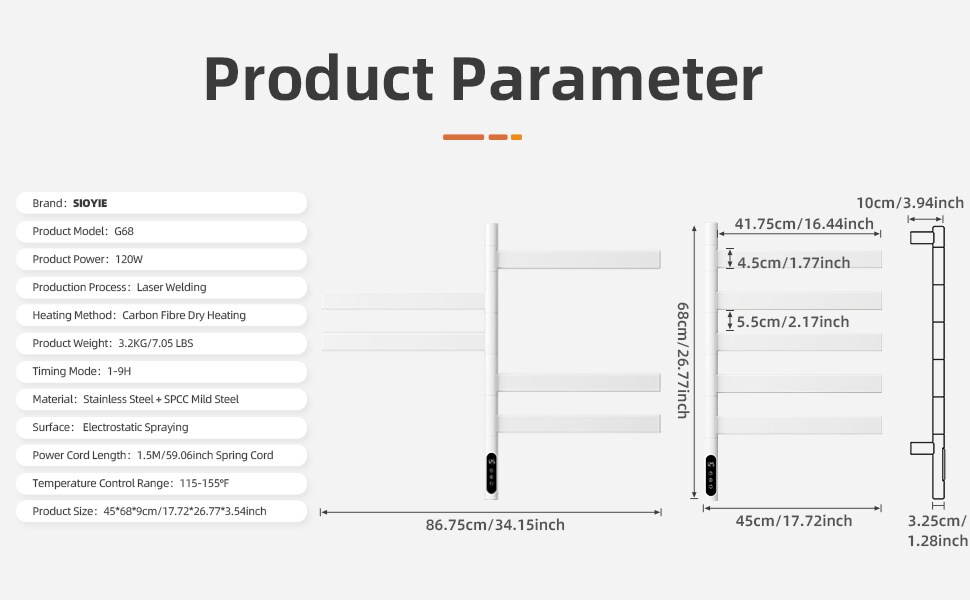The width and height of the screenshot is (970, 600).
Task: Click the 10cm/3.94inch depth label
Action: 909,204
